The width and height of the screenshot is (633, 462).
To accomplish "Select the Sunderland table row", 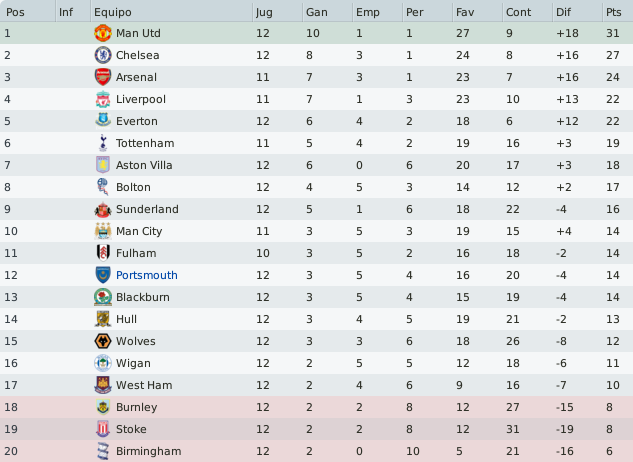I will tap(316, 209).
